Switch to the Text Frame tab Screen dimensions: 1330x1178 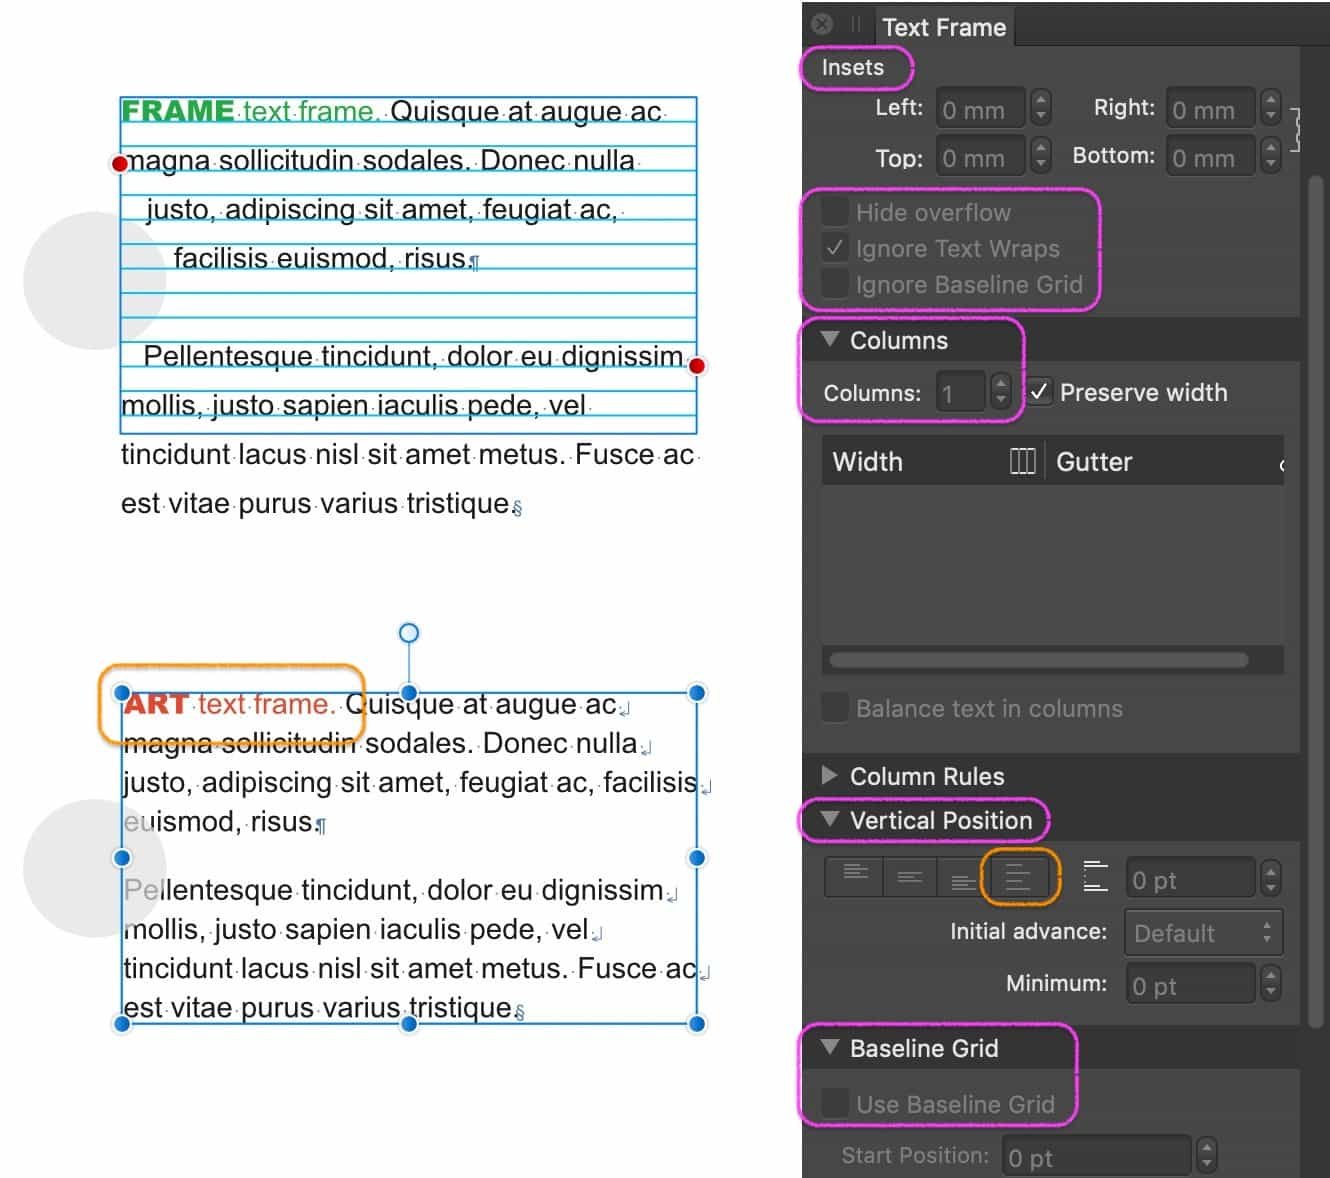point(943,27)
